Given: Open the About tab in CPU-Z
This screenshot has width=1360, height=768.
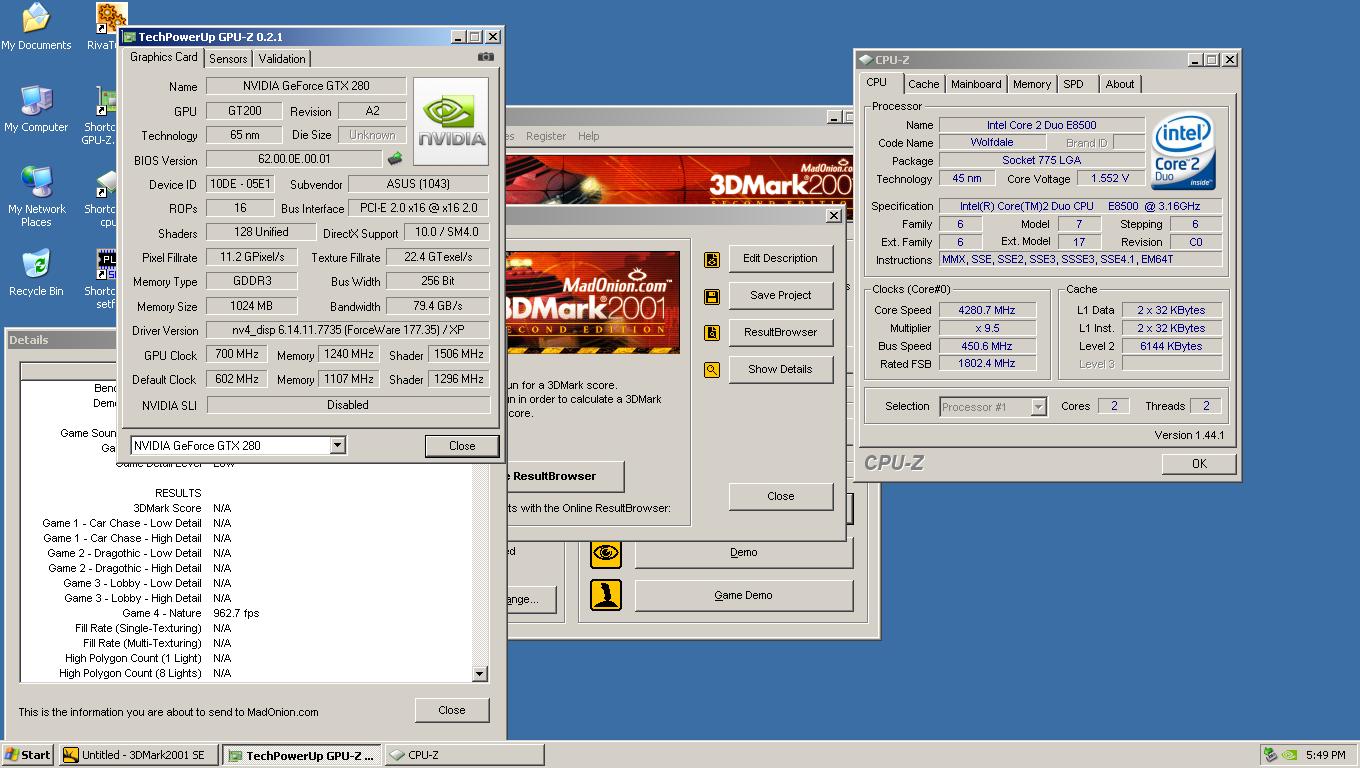Looking at the screenshot, I should tap(1119, 85).
